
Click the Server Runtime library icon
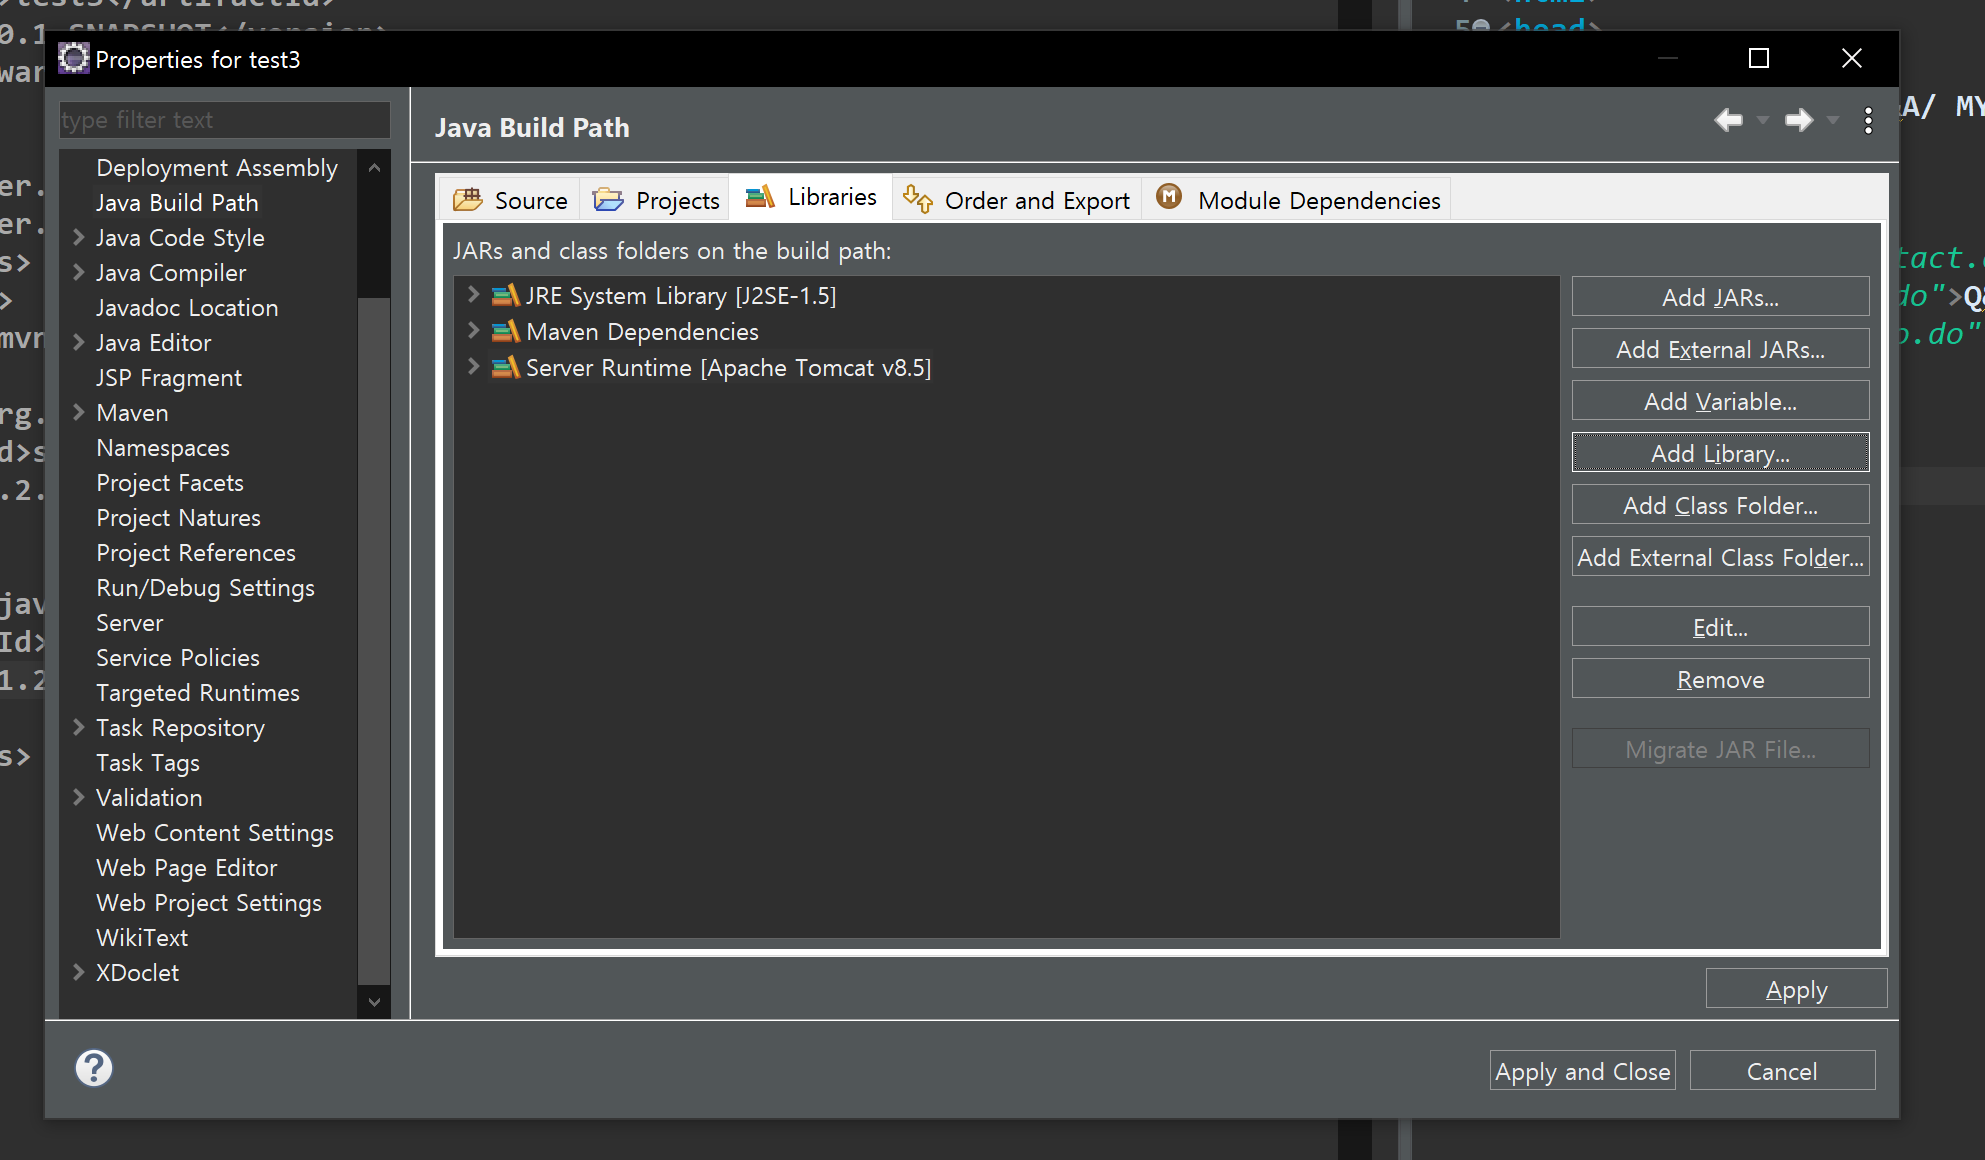[506, 368]
